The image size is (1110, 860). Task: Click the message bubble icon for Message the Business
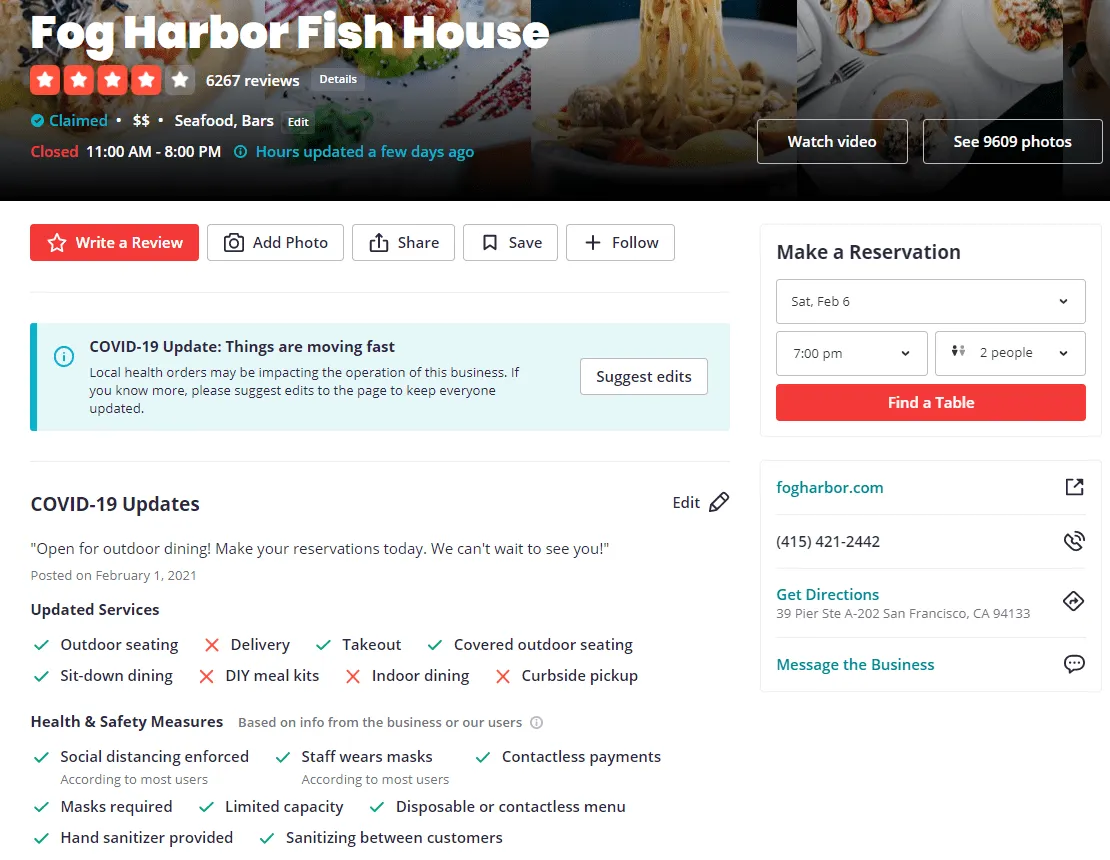[x=1074, y=664]
